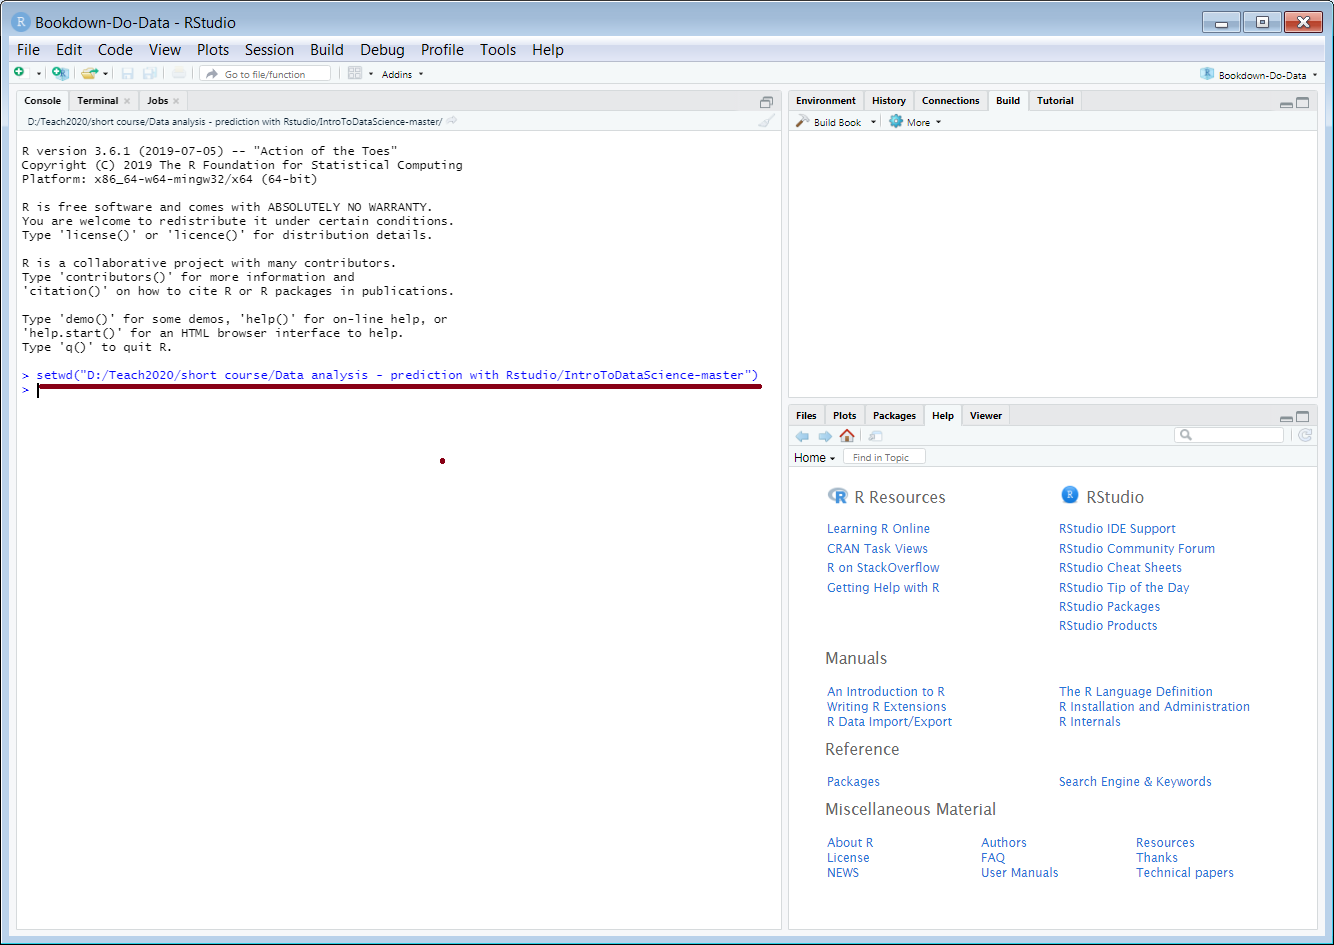Click the Find in Topic field
This screenshot has width=1334, height=945.
(x=884, y=457)
